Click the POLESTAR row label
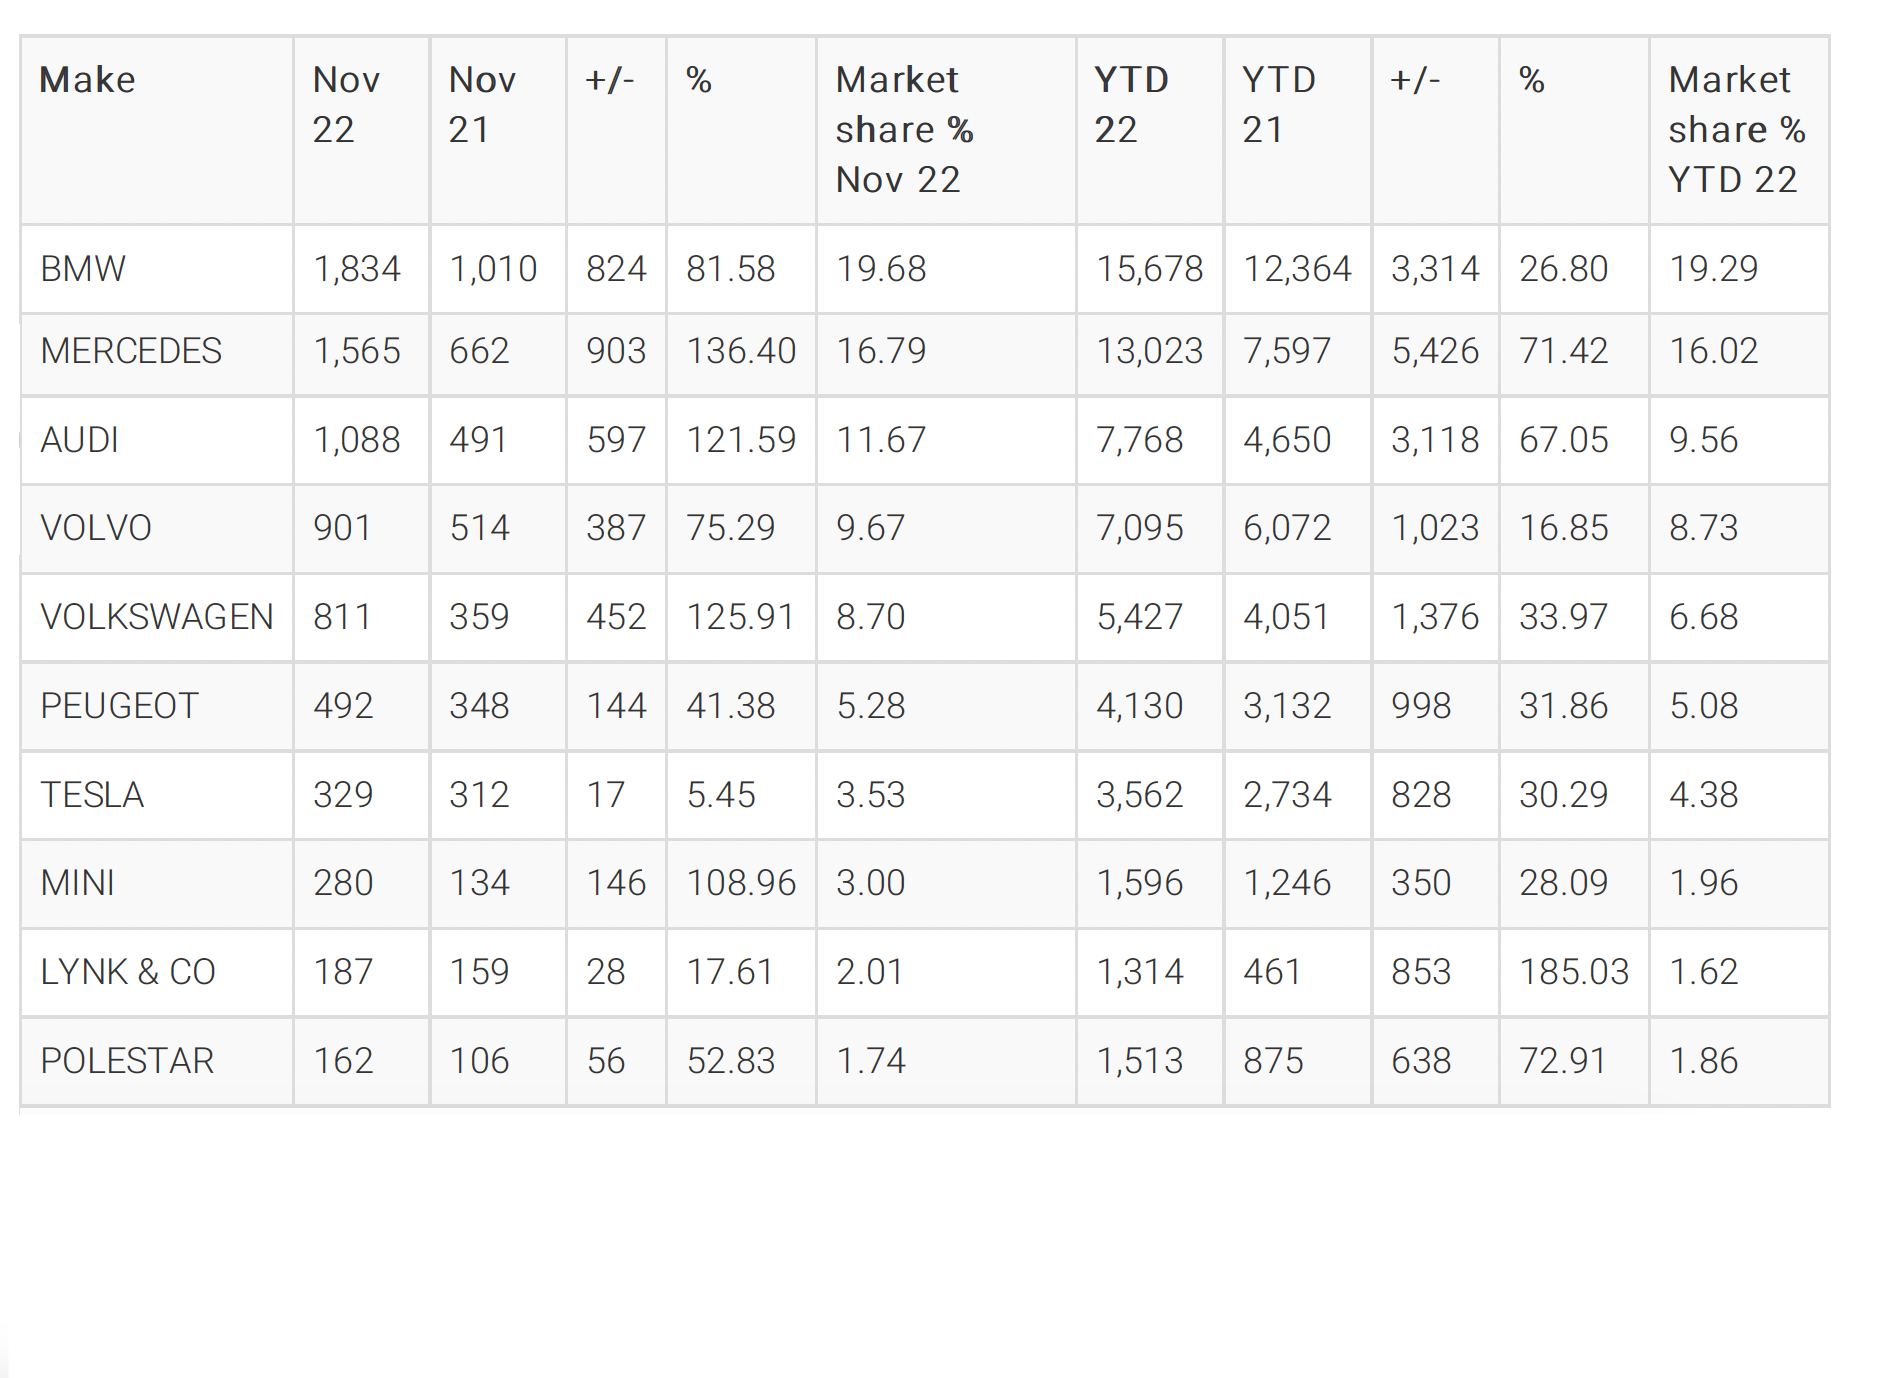The image size is (1882, 1378). coord(127,1061)
